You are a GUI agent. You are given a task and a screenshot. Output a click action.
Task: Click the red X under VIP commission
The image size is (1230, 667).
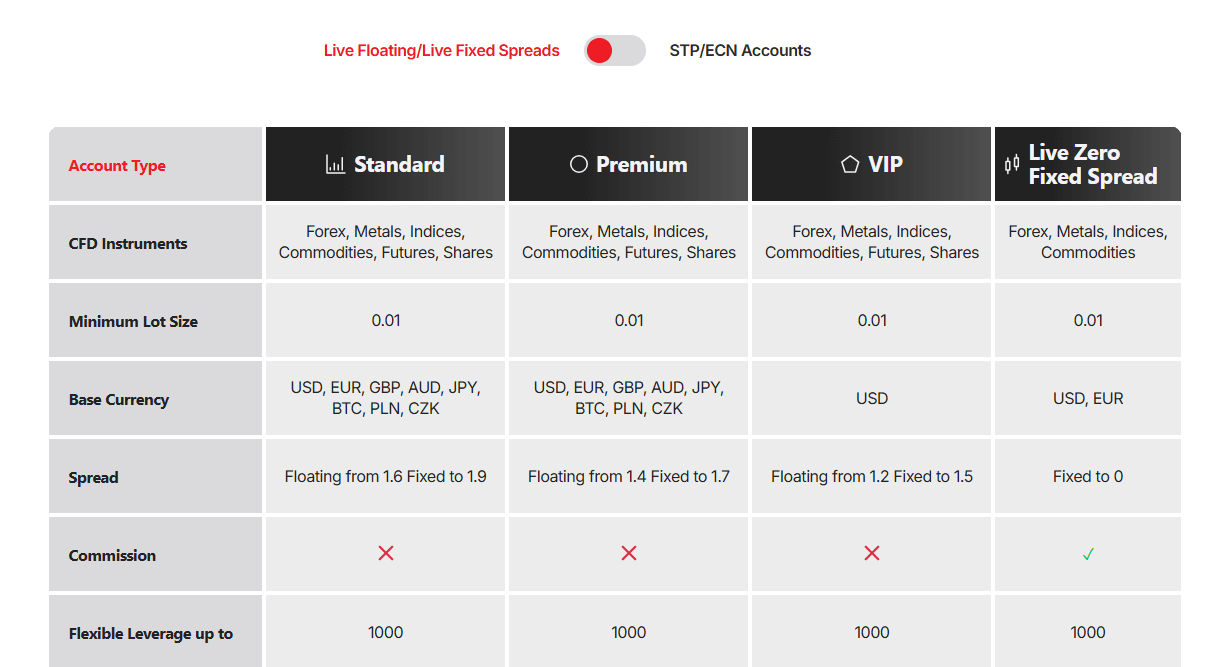click(872, 553)
